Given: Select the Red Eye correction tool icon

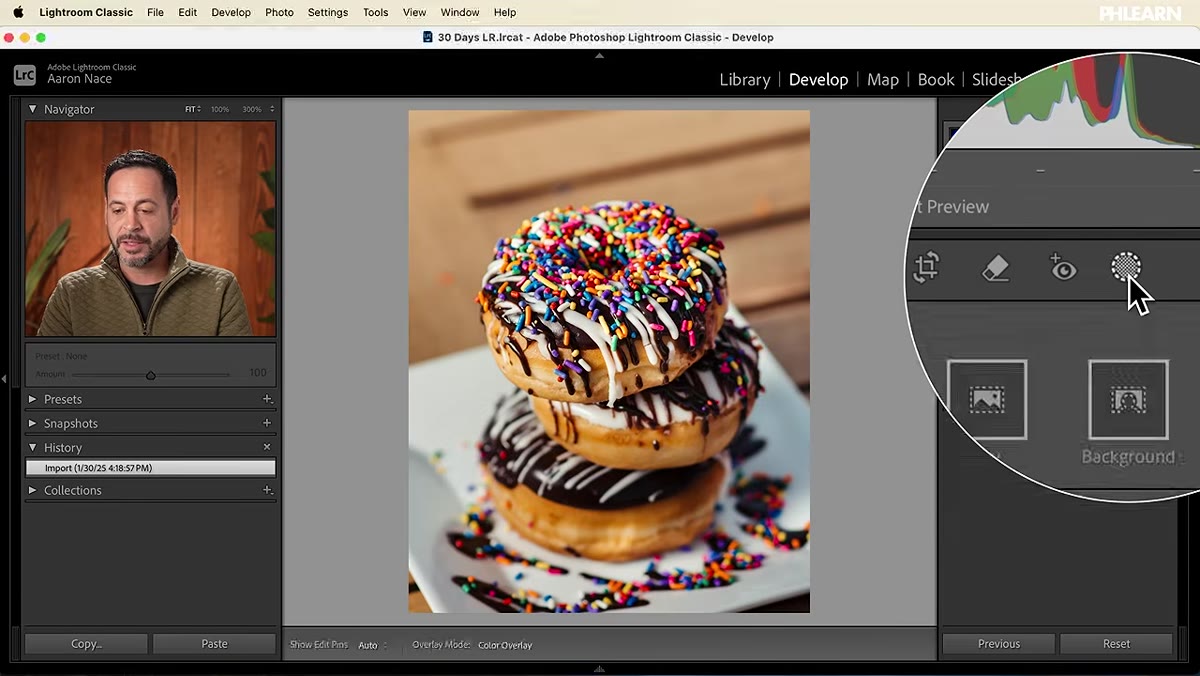Looking at the screenshot, I should [1062, 267].
